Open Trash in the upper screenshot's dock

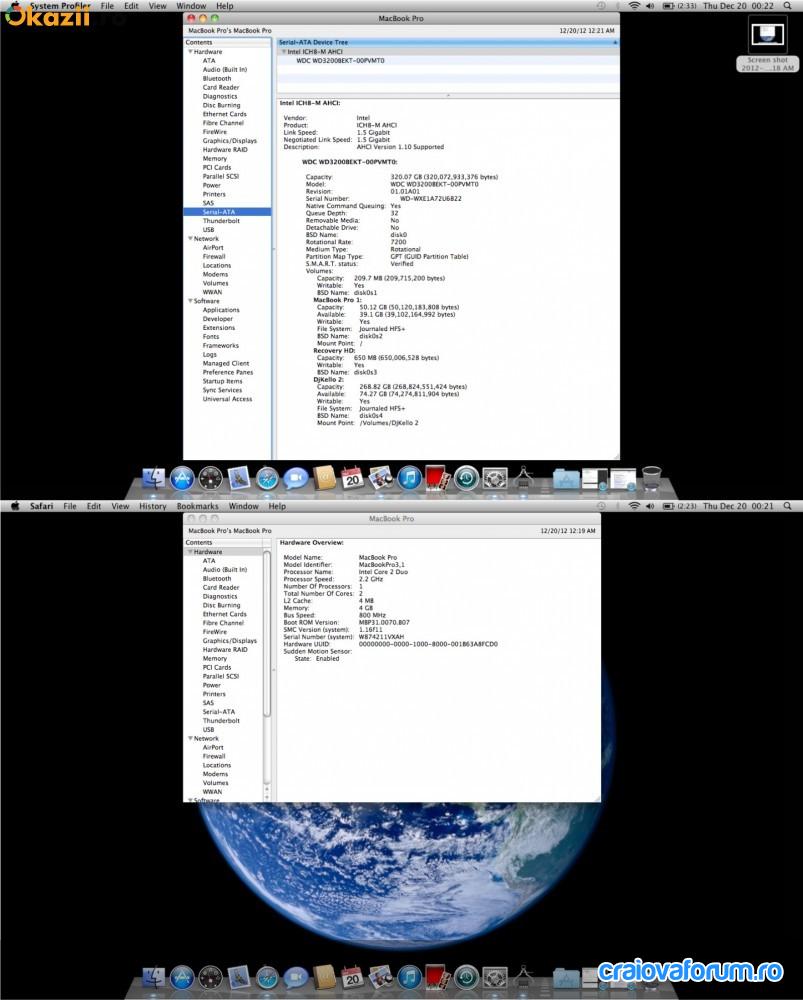click(651, 478)
